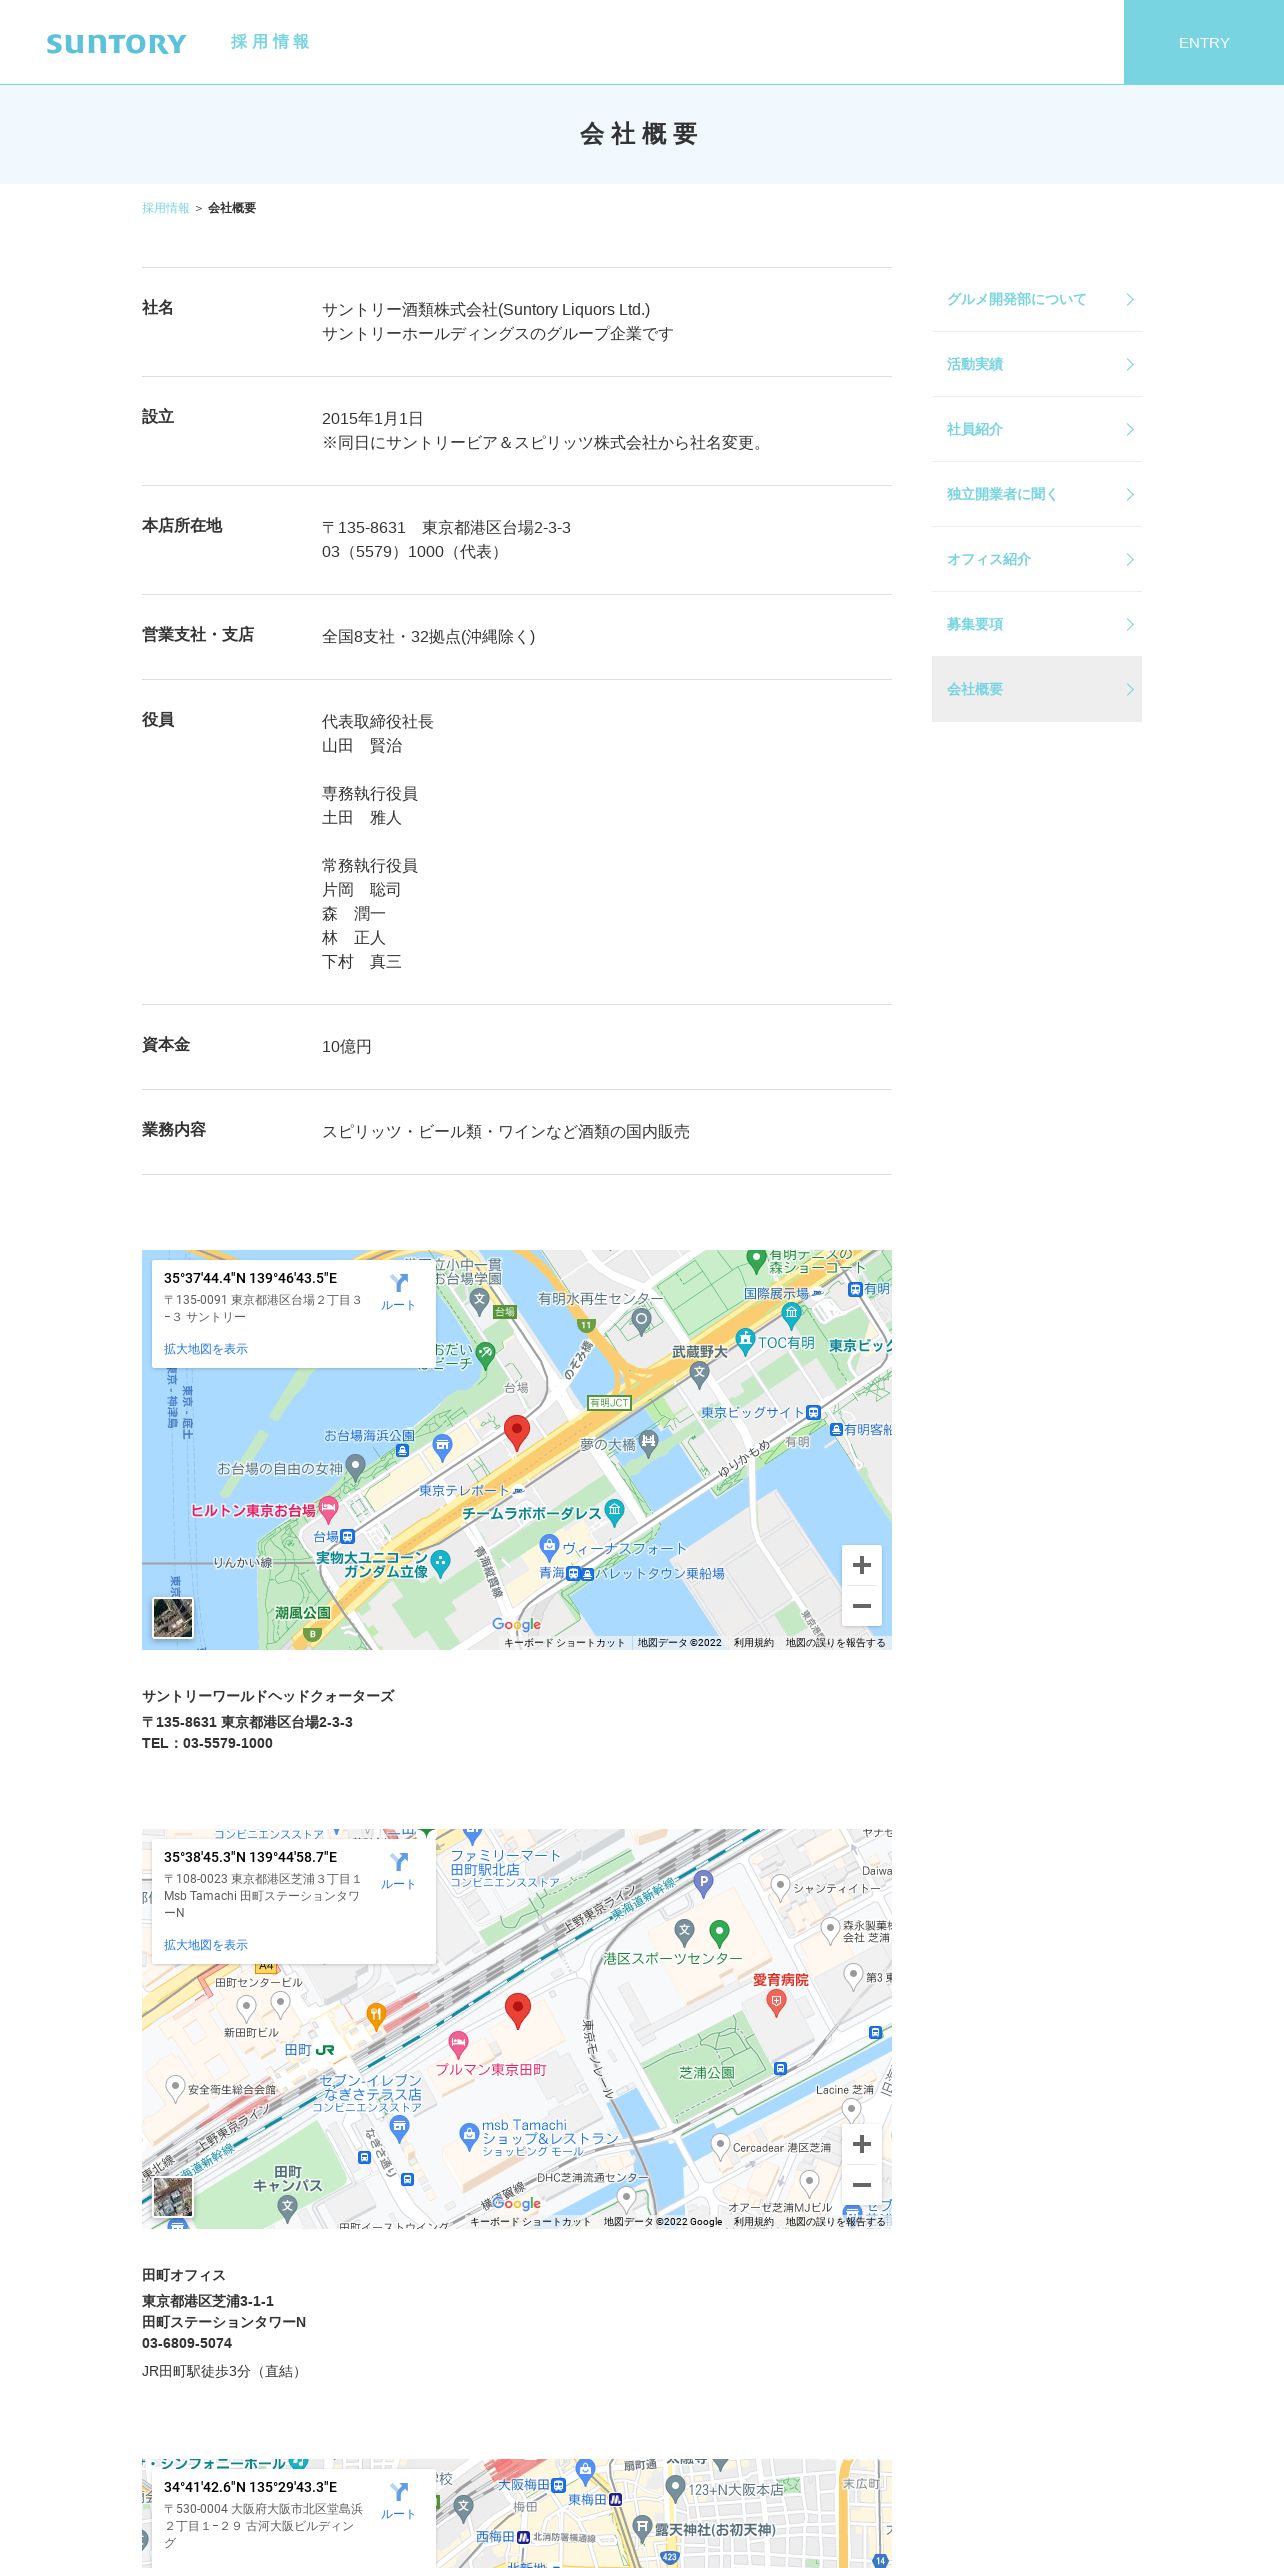Click parking P marker on Tamachi map
1284x2568 pixels.
click(704, 1883)
